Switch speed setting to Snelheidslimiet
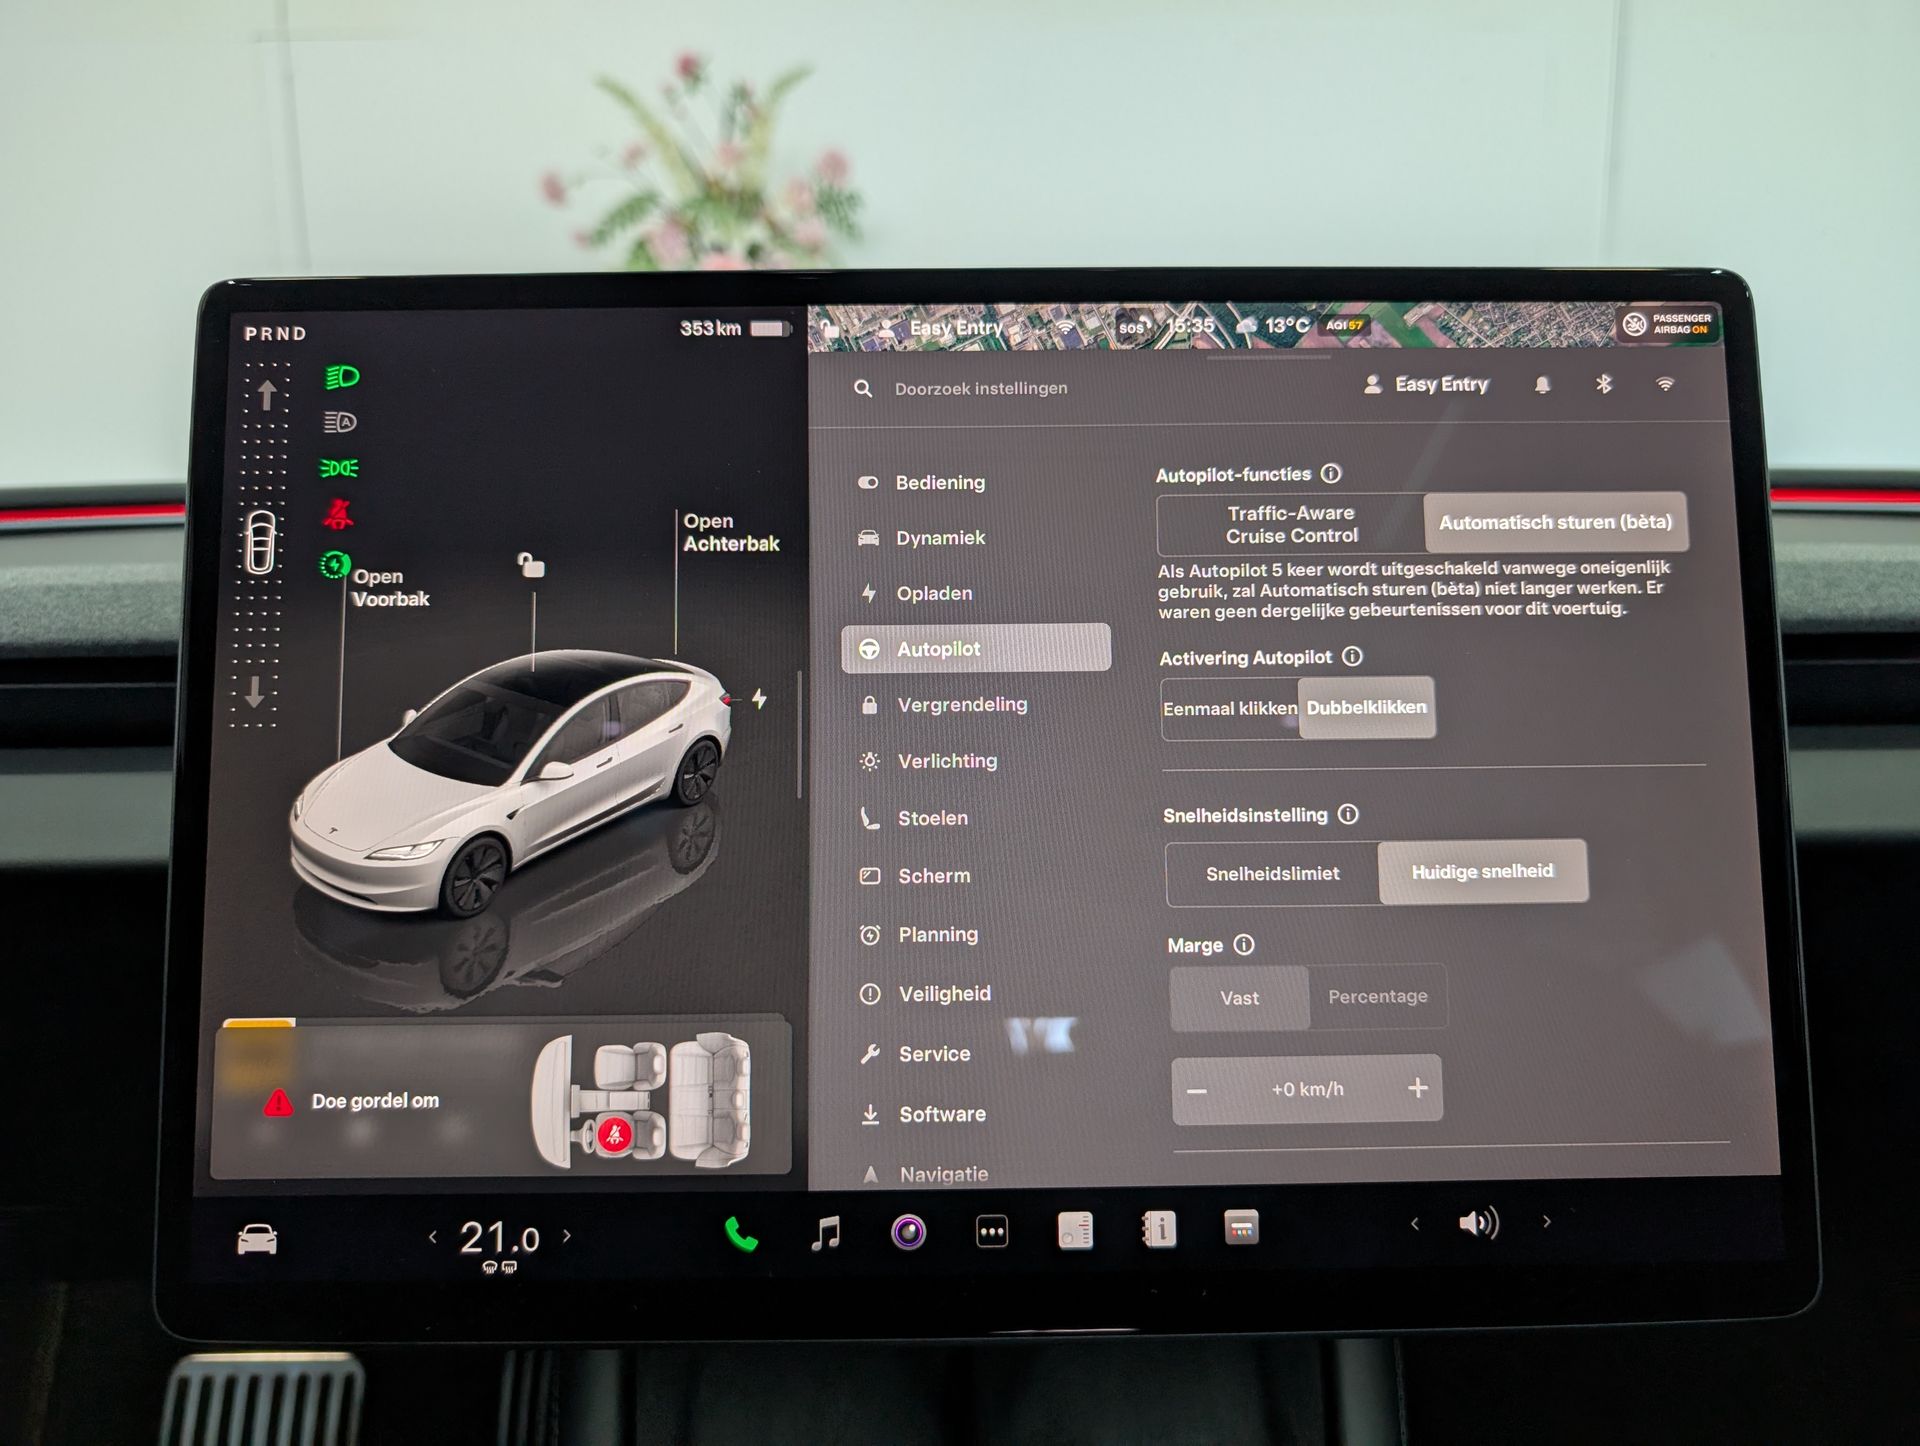 point(1272,873)
